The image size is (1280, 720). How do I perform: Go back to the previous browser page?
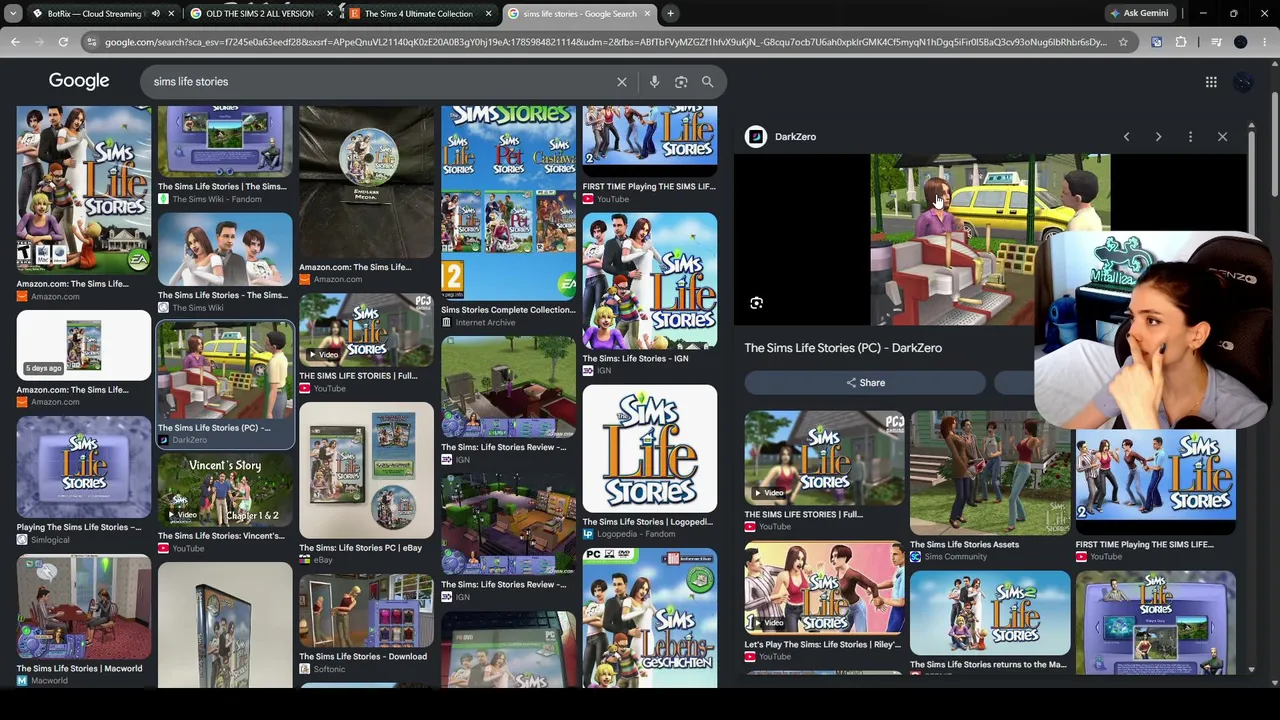[x=15, y=42]
